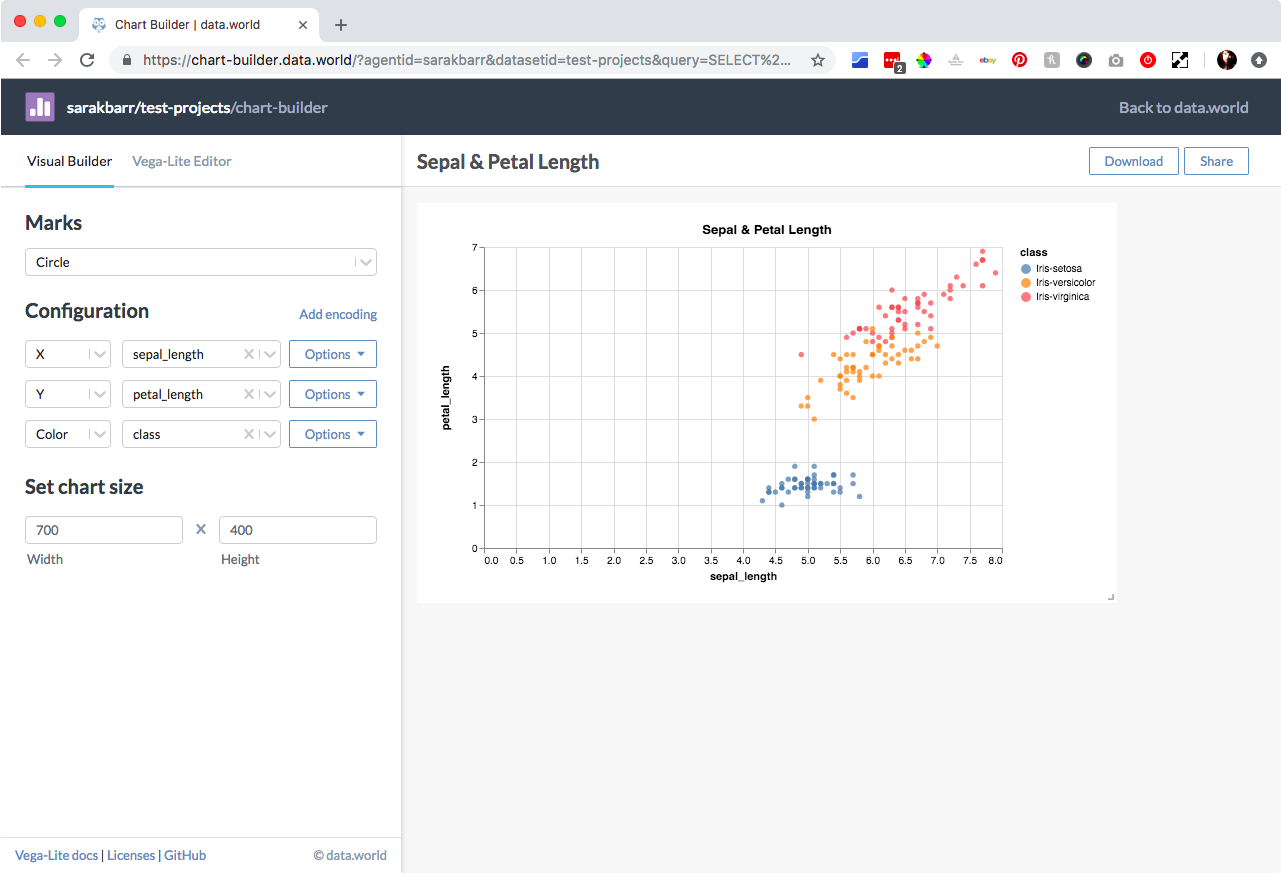Select the Visual Builder tab

coord(69,161)
